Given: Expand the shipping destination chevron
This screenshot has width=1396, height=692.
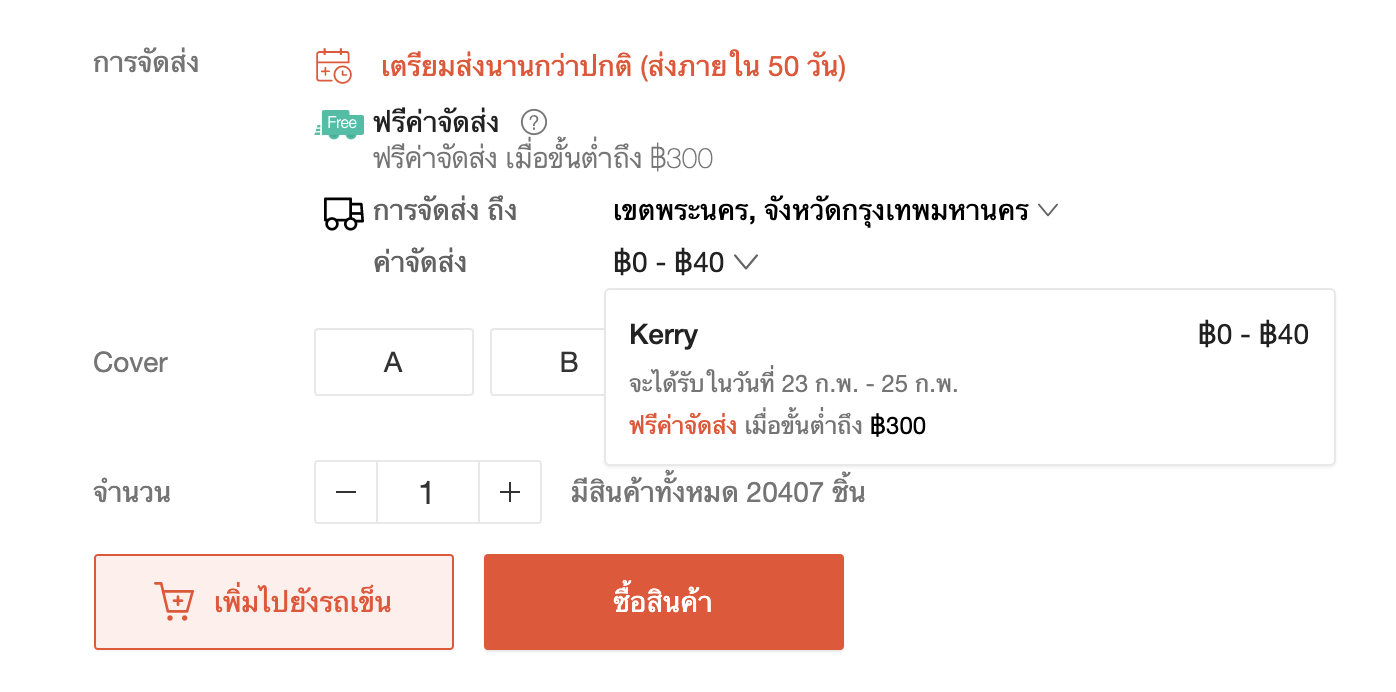Looking at the screenshot, I should pos(1047,212).
